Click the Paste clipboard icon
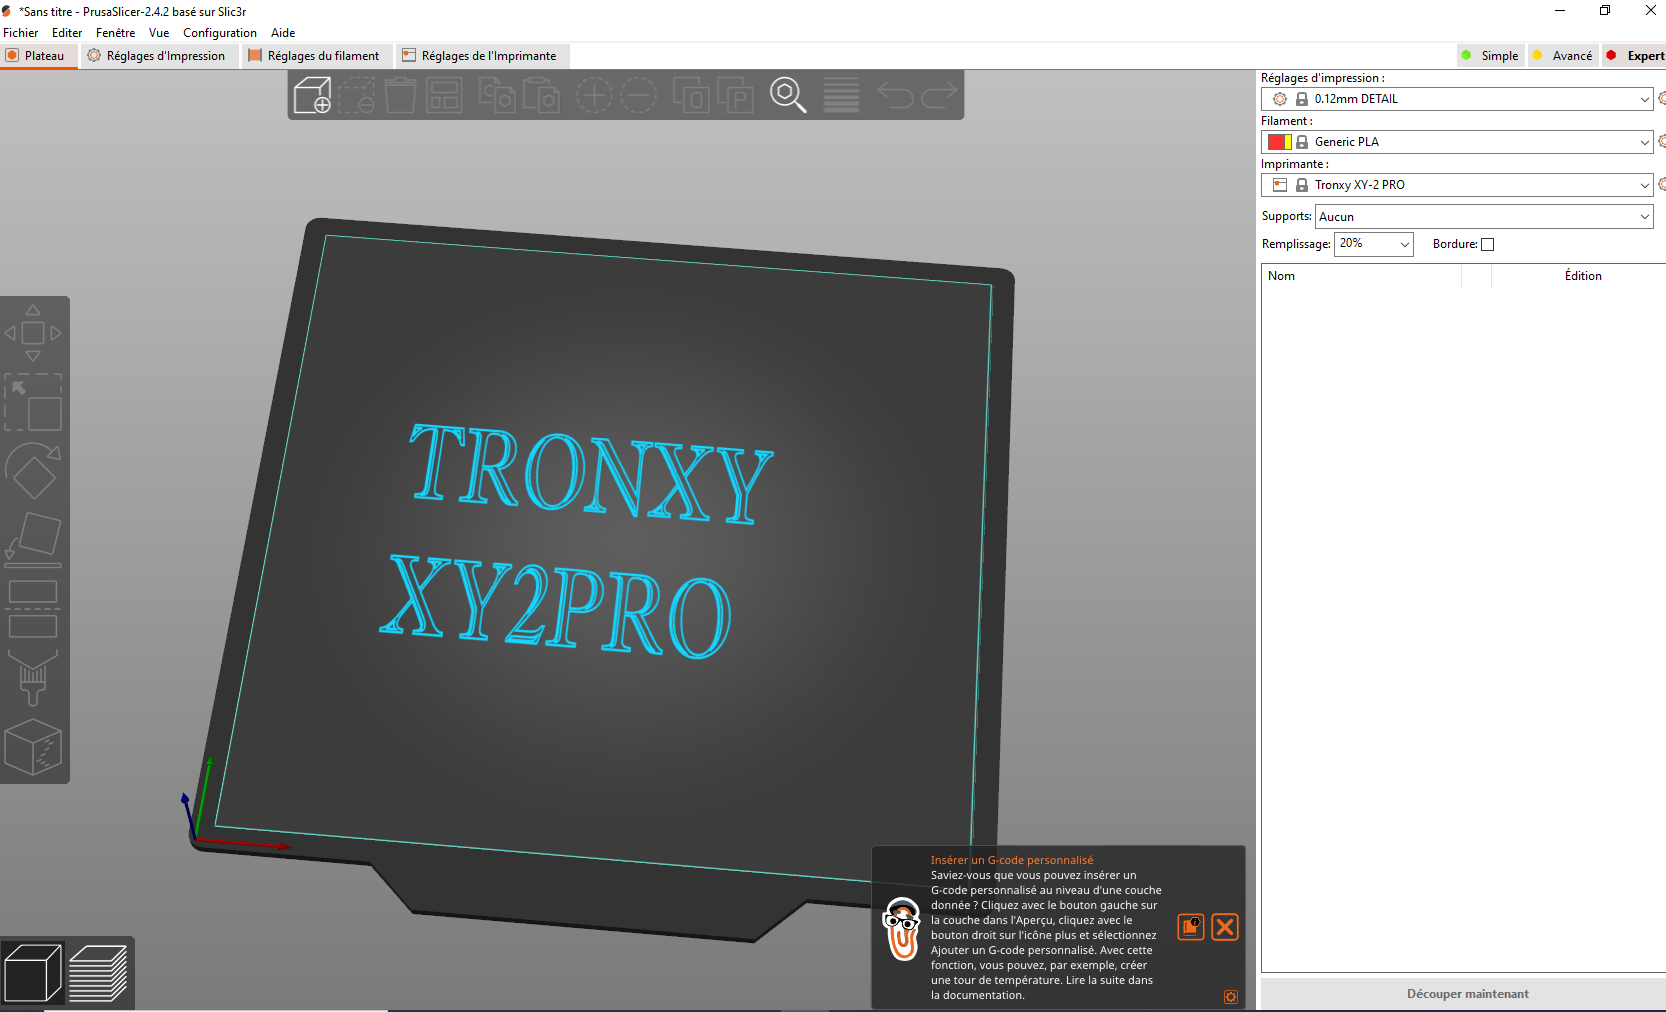The height and width of the screenshot is (1012, 1666). [541, 95]
